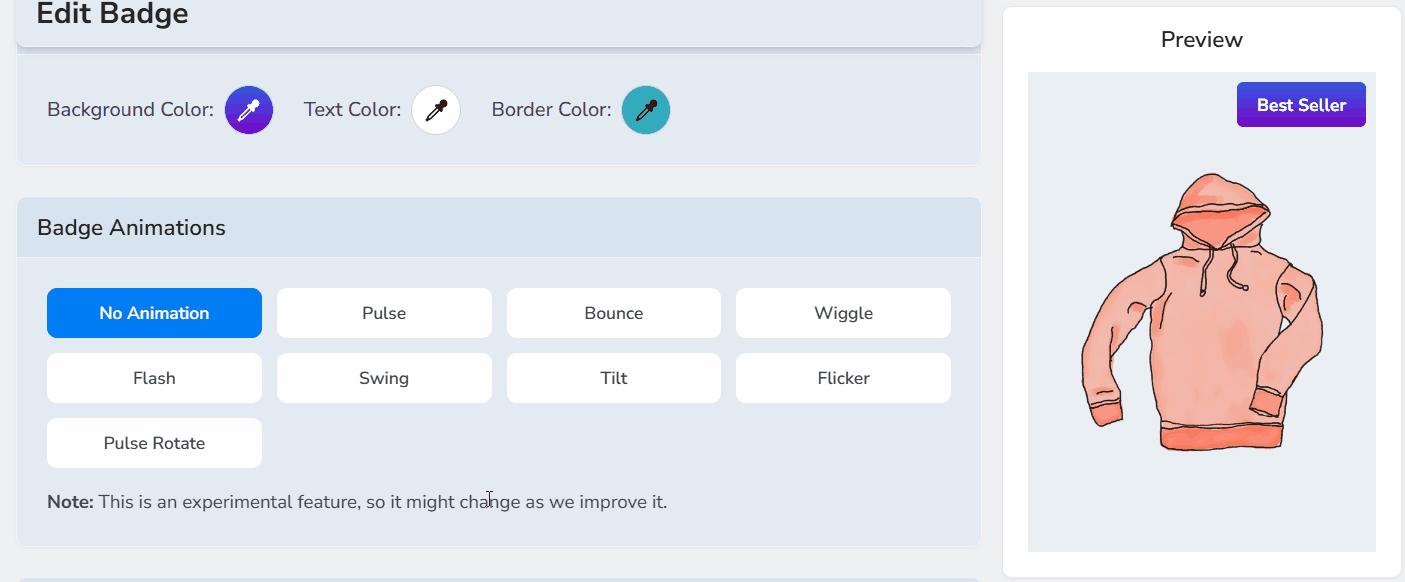Apply the Bounce animation
This screenshot has width=1405, height=582.
[613, 313]
